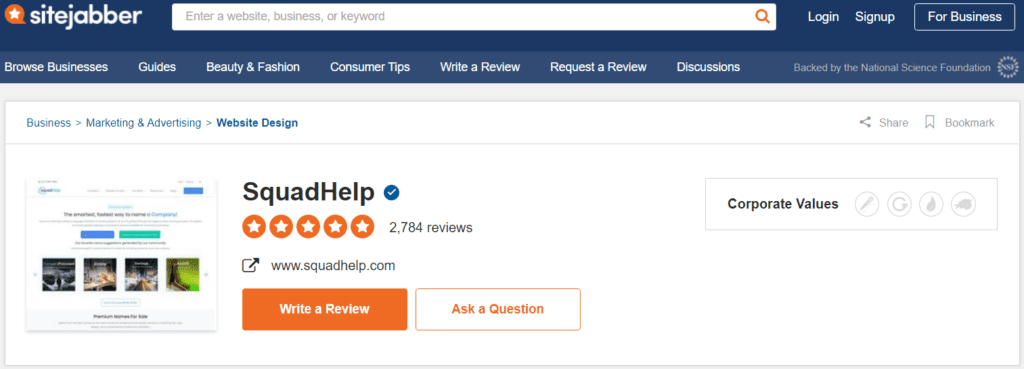The image size is (1024, 369).
Task: Click the five-star rating display
Action: point(308,227)
